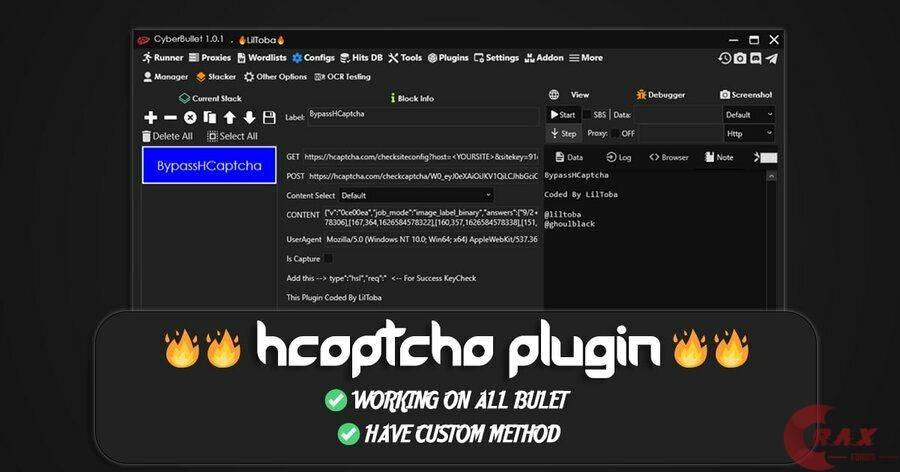Toggle the Is Capture checkbox
The width and height of the screenshot is (900, 472).
coord(328,258)
